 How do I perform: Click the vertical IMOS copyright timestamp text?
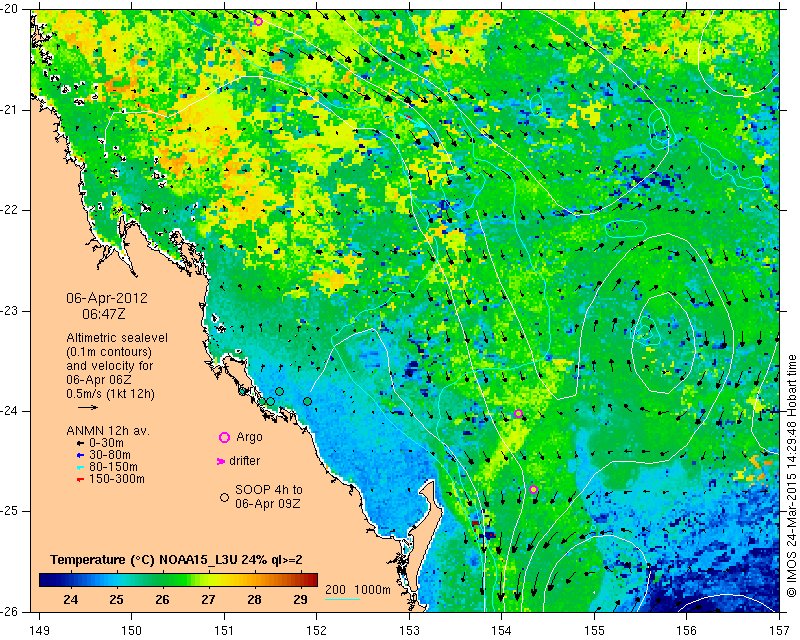click(792, 474)
